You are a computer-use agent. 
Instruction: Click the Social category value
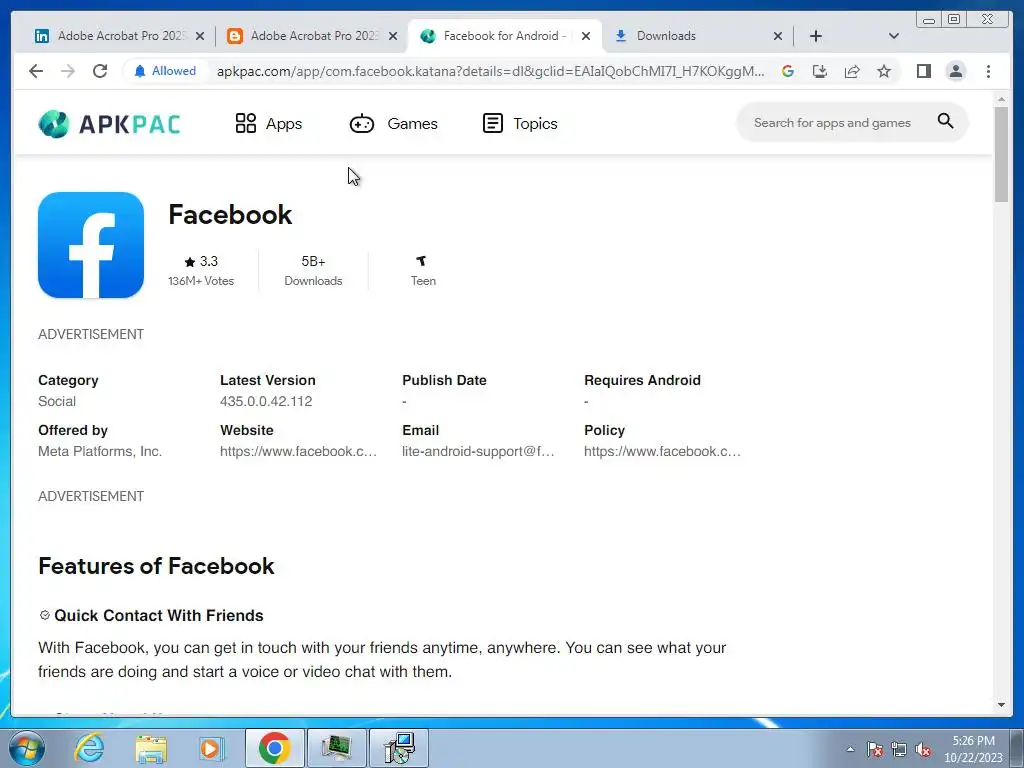click(57, 401)
